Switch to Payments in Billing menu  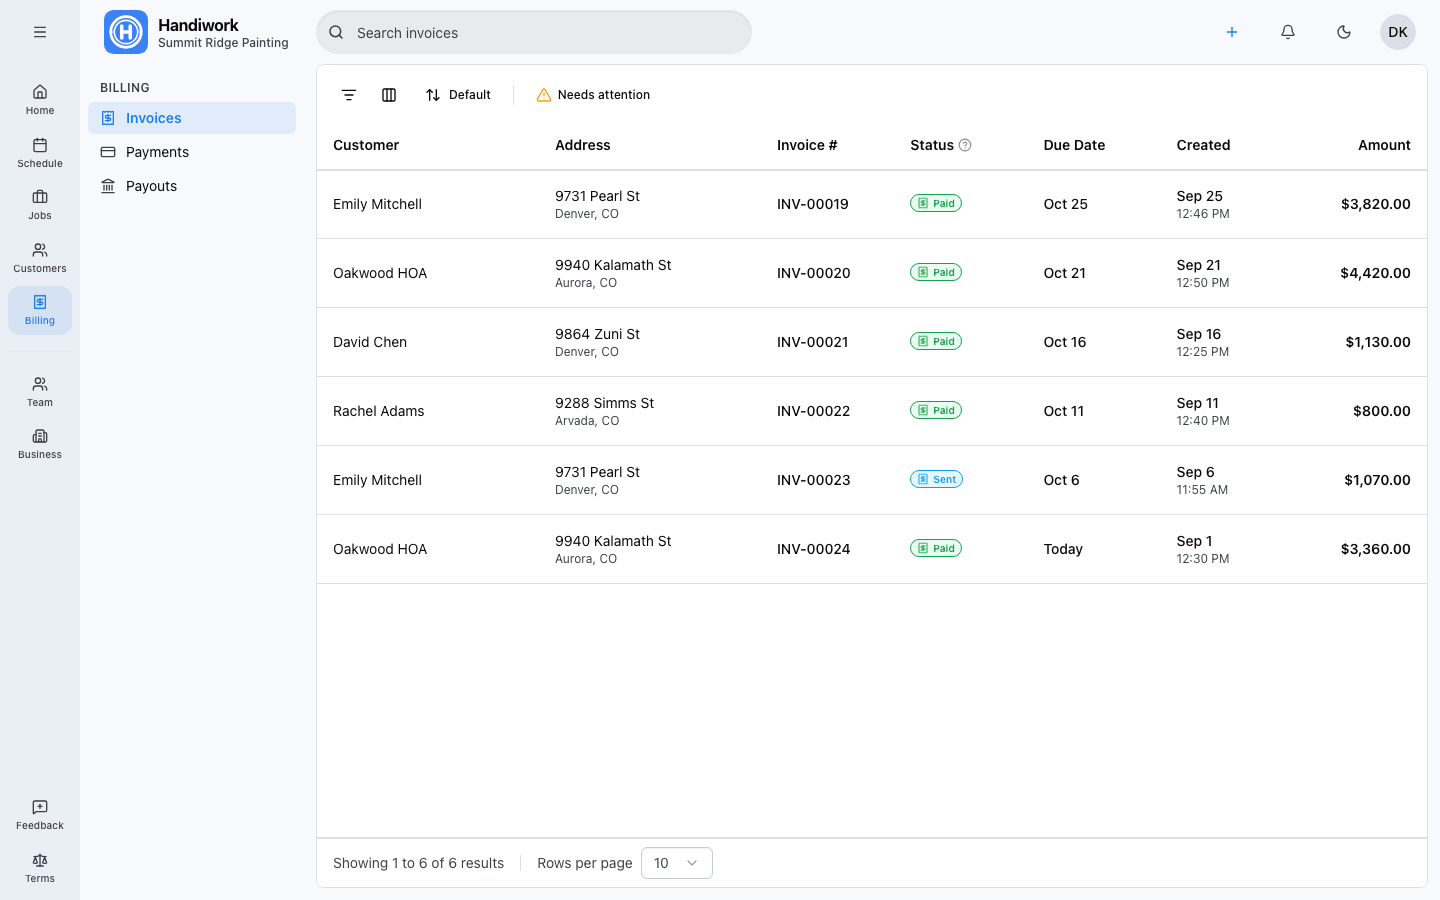pos(192,152)
